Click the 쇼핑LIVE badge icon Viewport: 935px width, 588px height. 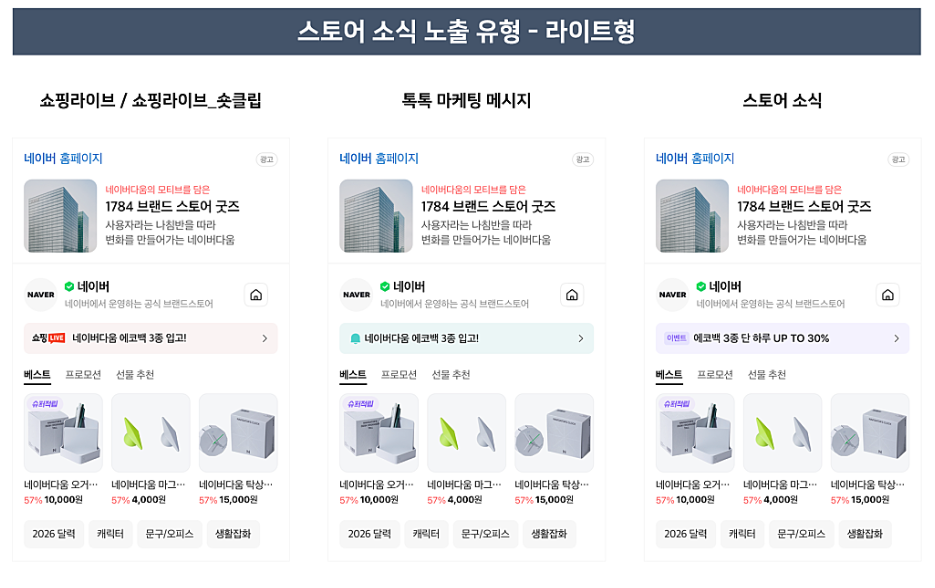[x=48, y=339]
